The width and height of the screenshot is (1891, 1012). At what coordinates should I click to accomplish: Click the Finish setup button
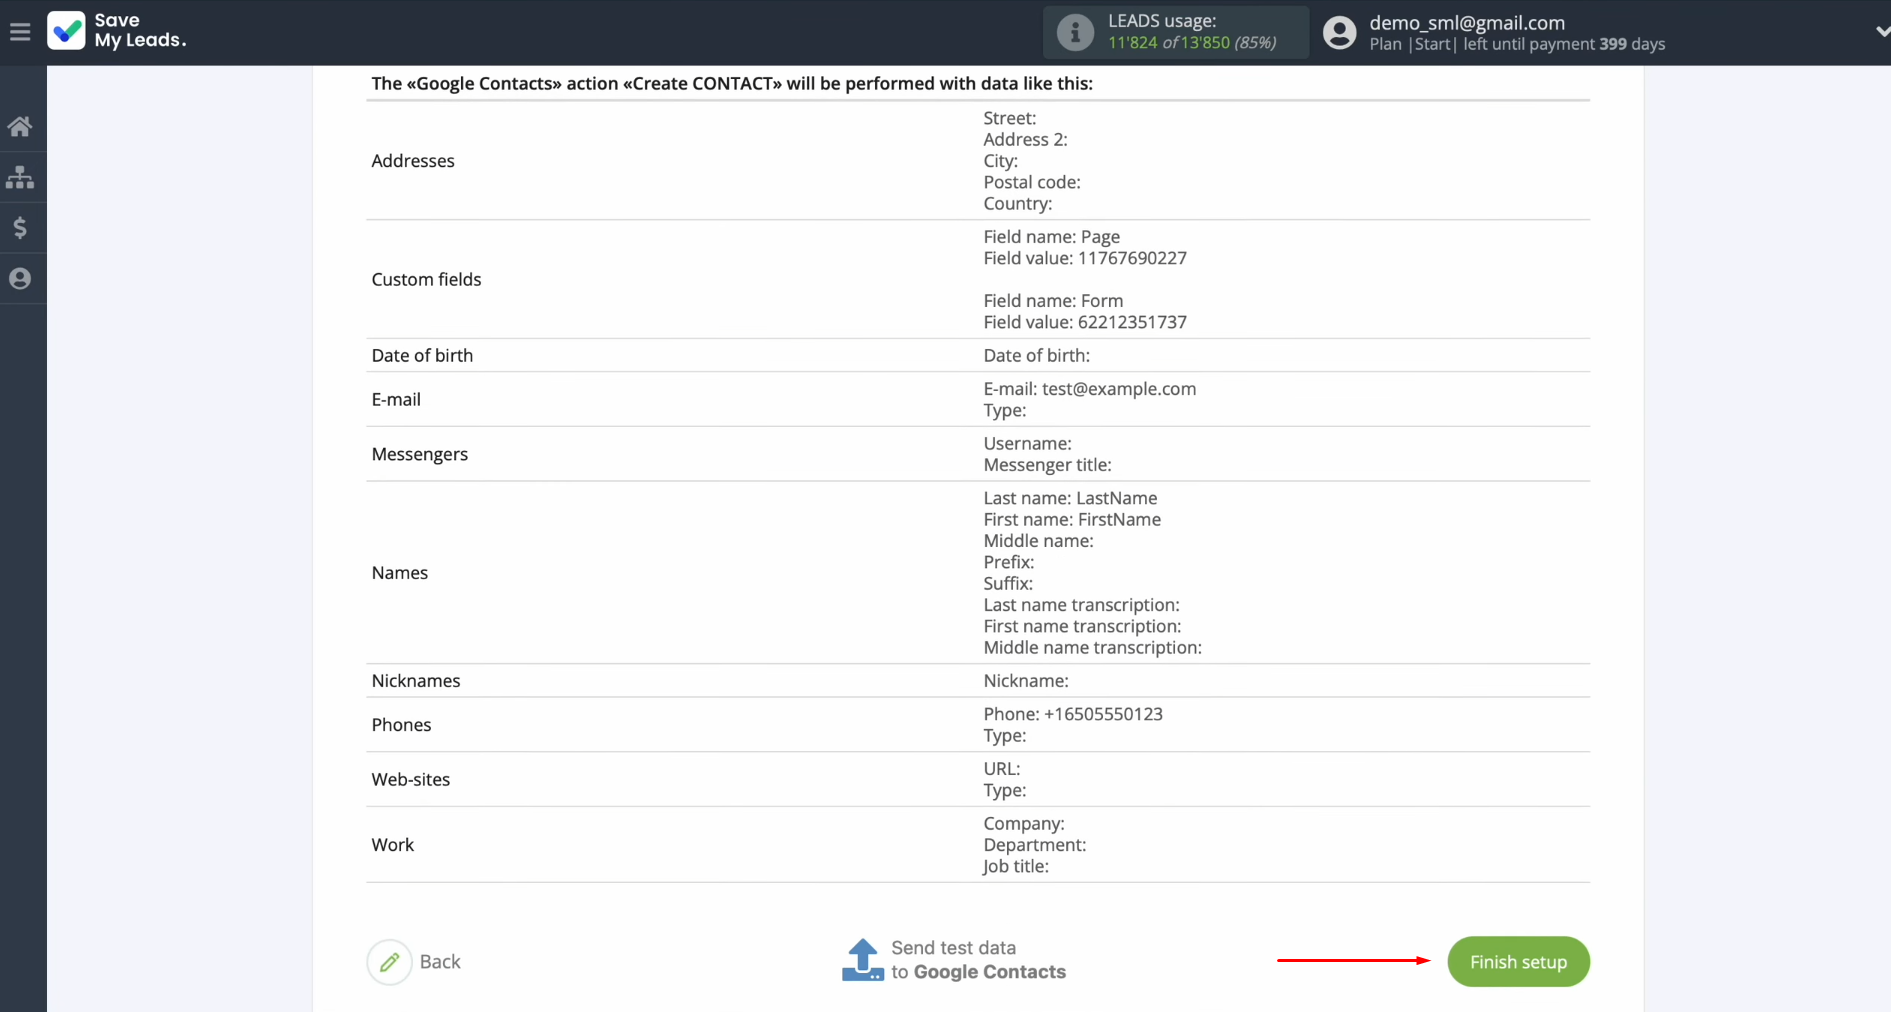click(1518, 962)
